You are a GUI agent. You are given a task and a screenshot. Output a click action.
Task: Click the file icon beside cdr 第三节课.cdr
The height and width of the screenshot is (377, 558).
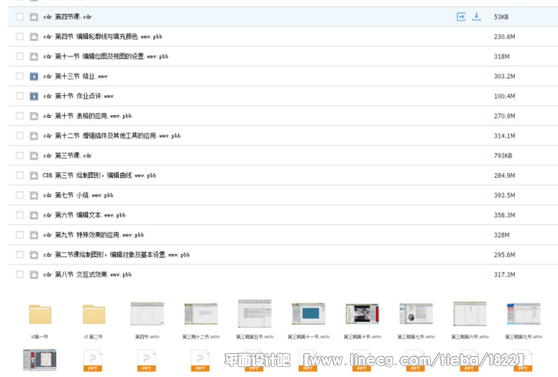tap(34, 156)
